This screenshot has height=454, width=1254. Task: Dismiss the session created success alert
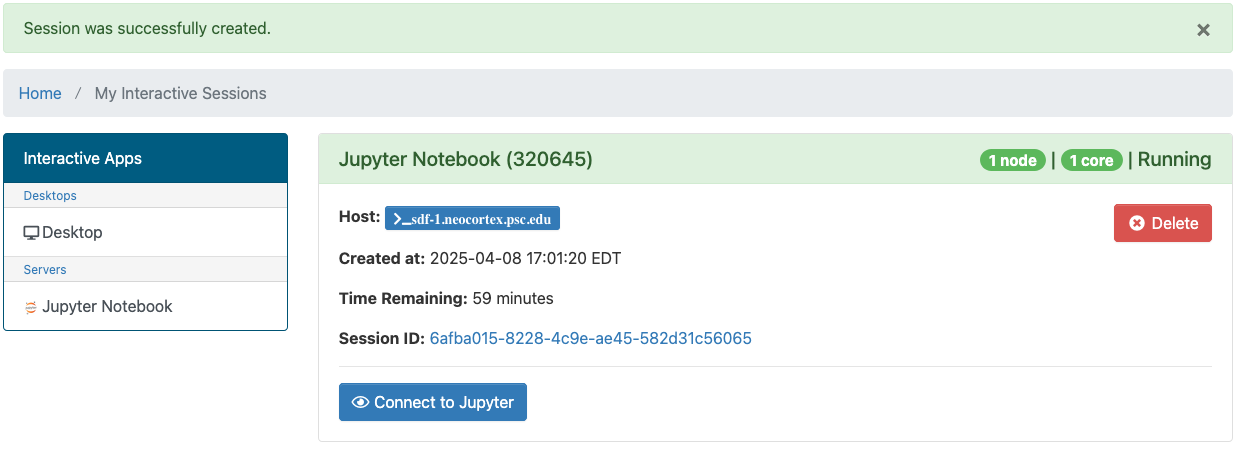pyautogui.click(x=1203, y=30)
